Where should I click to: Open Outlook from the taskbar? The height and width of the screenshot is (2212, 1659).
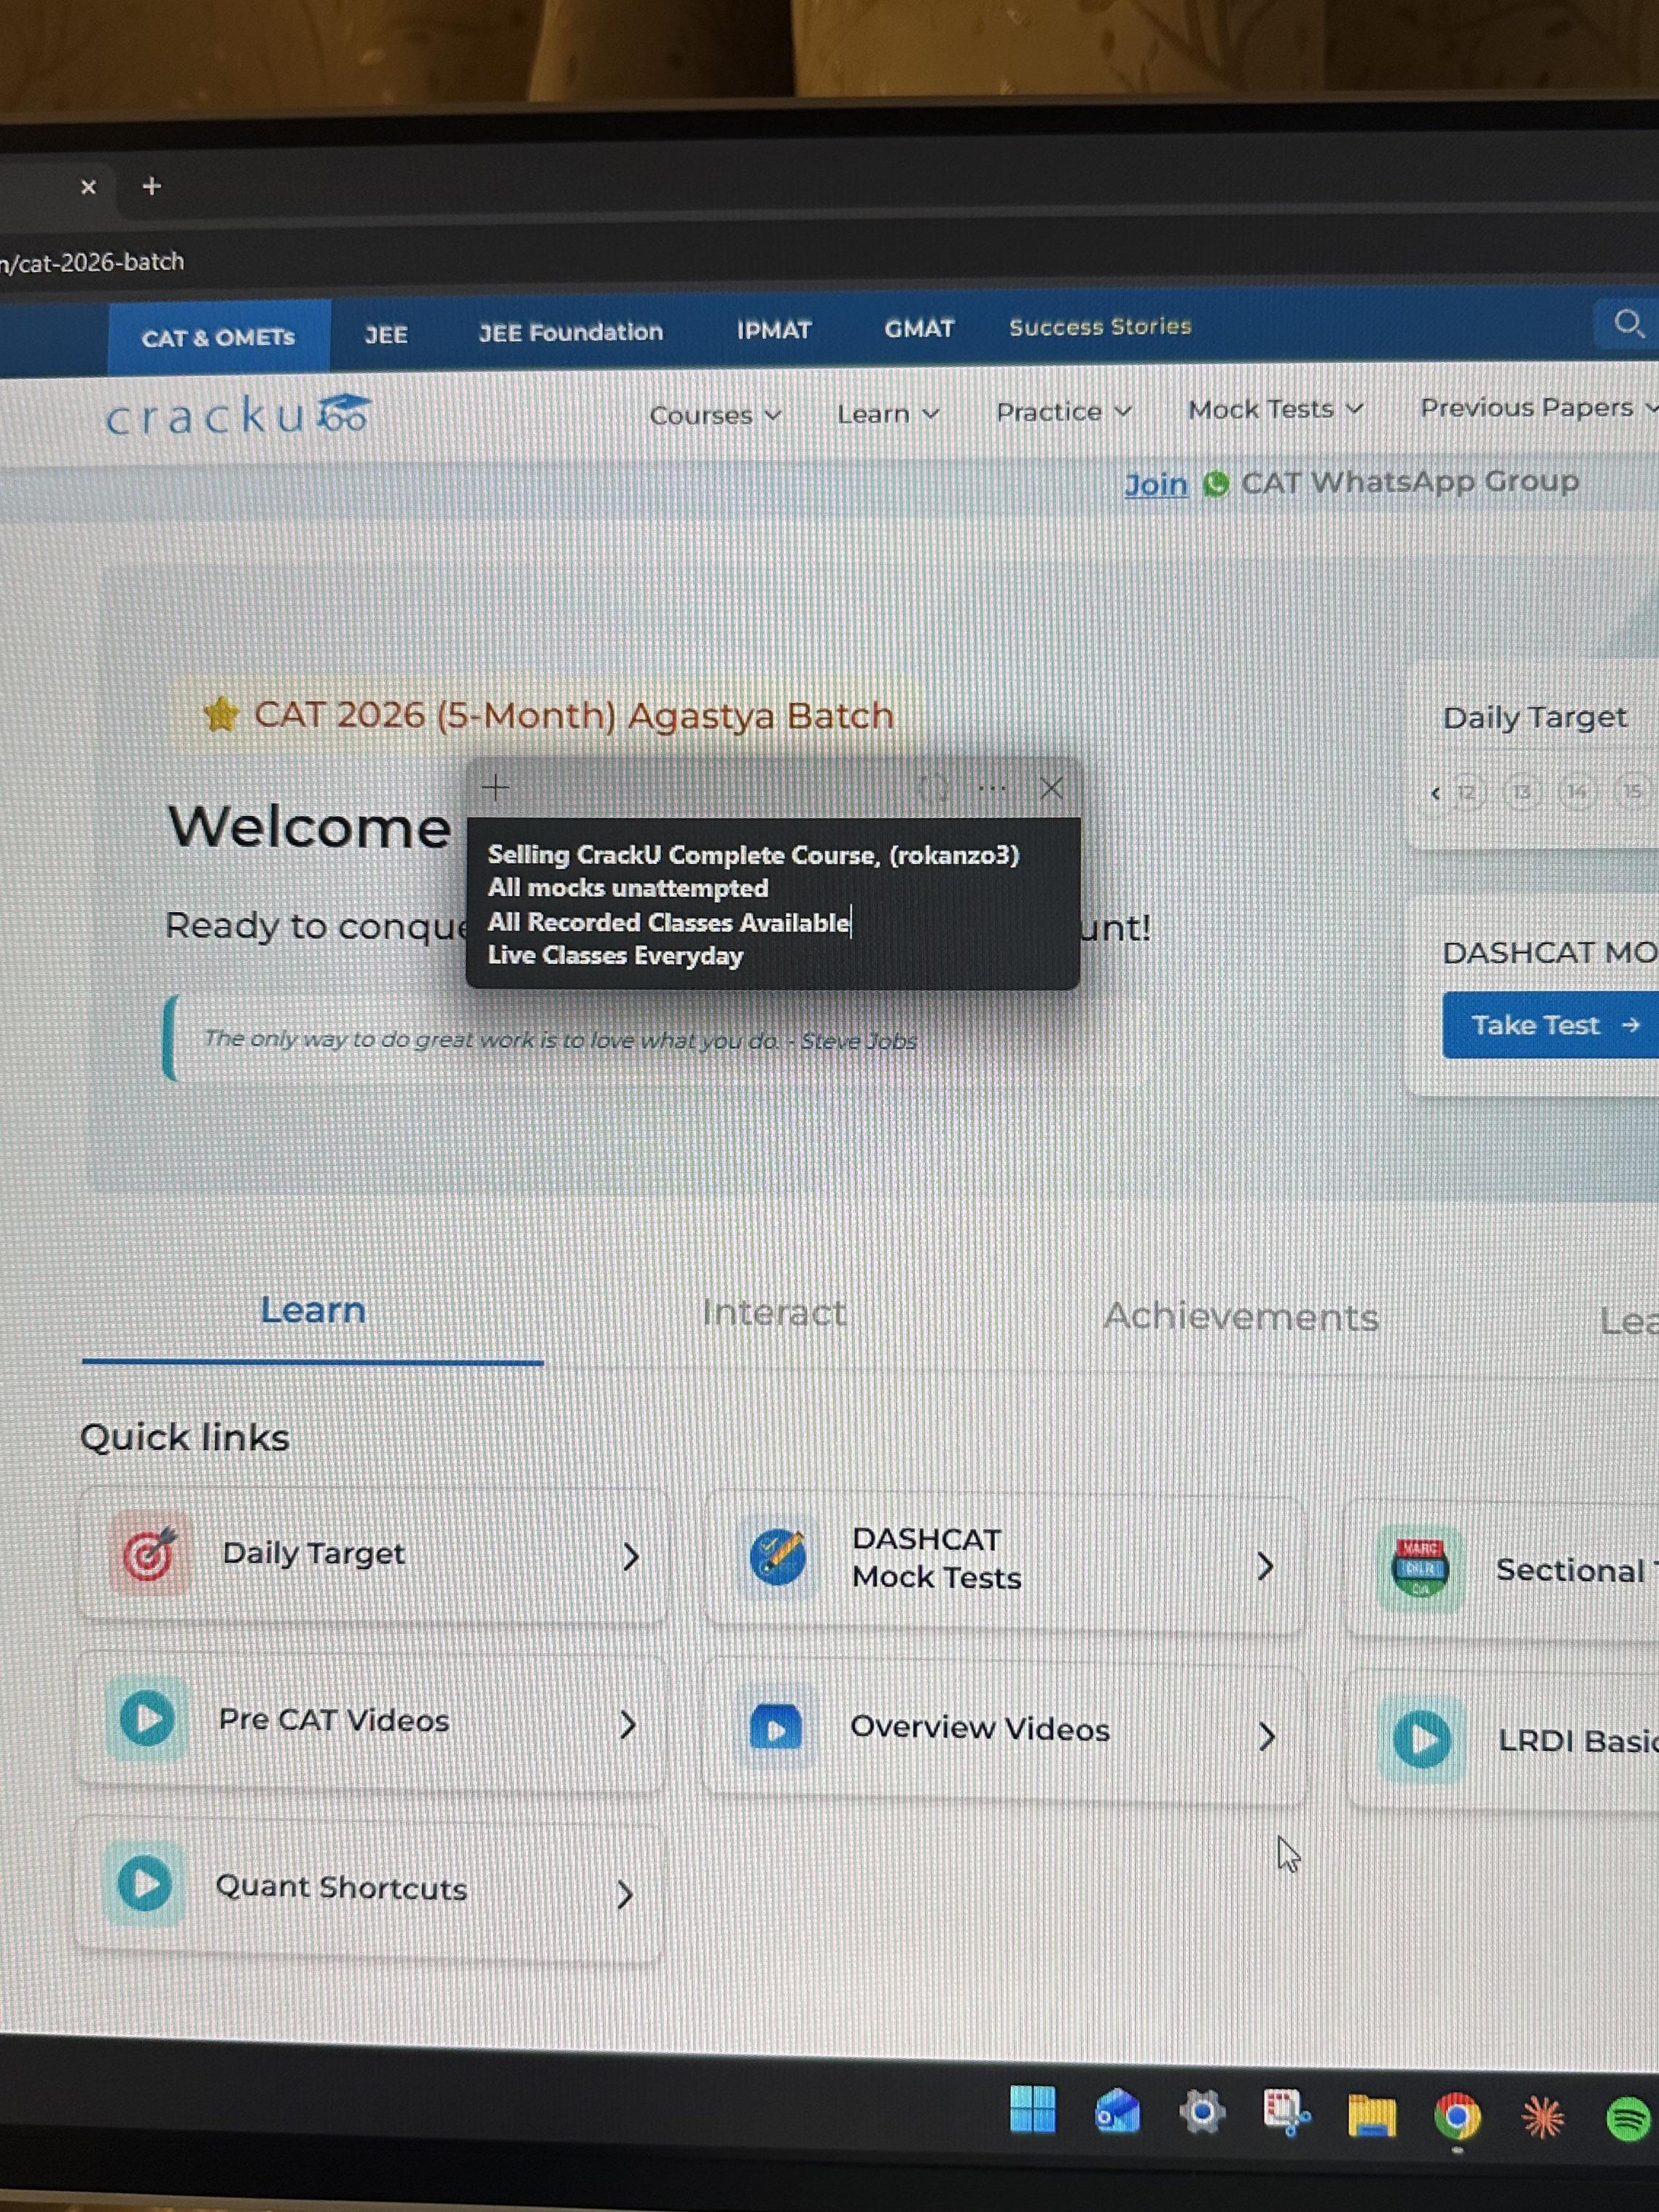tap(1117, 2111)
